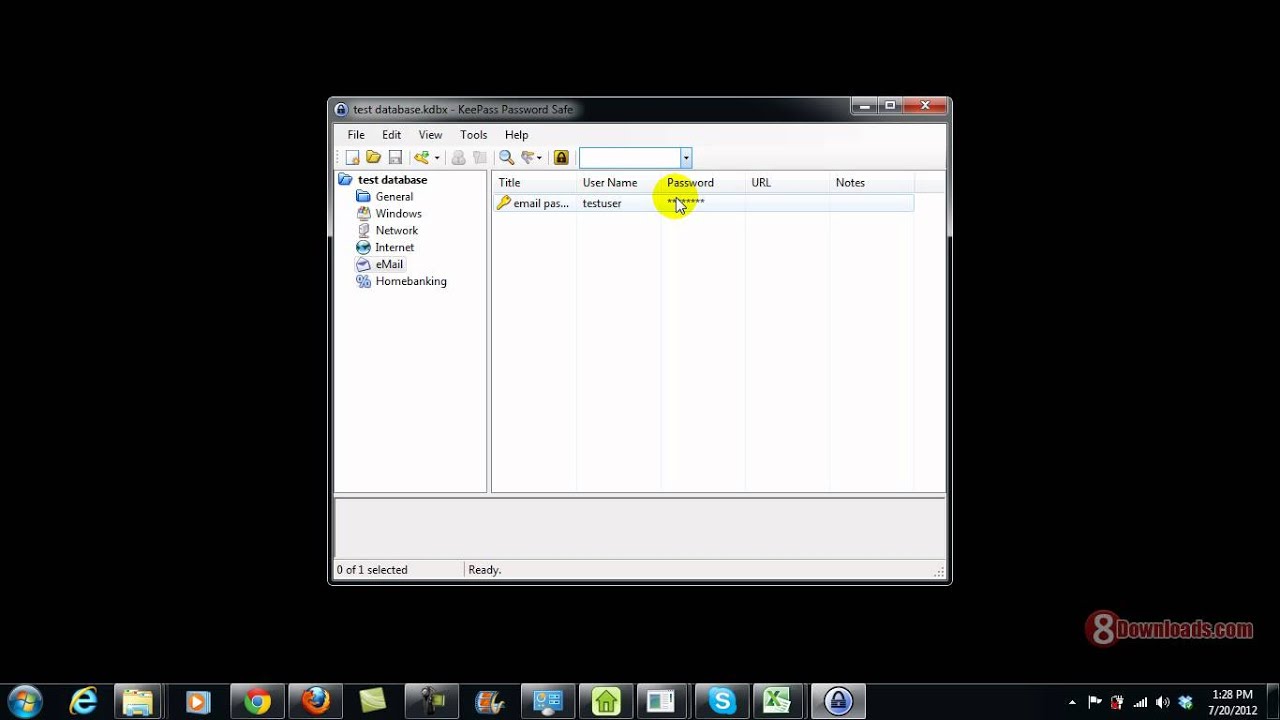The image size is (1280, 720).
Task: Select the Windows group
Action: click(x=398, y=214)
